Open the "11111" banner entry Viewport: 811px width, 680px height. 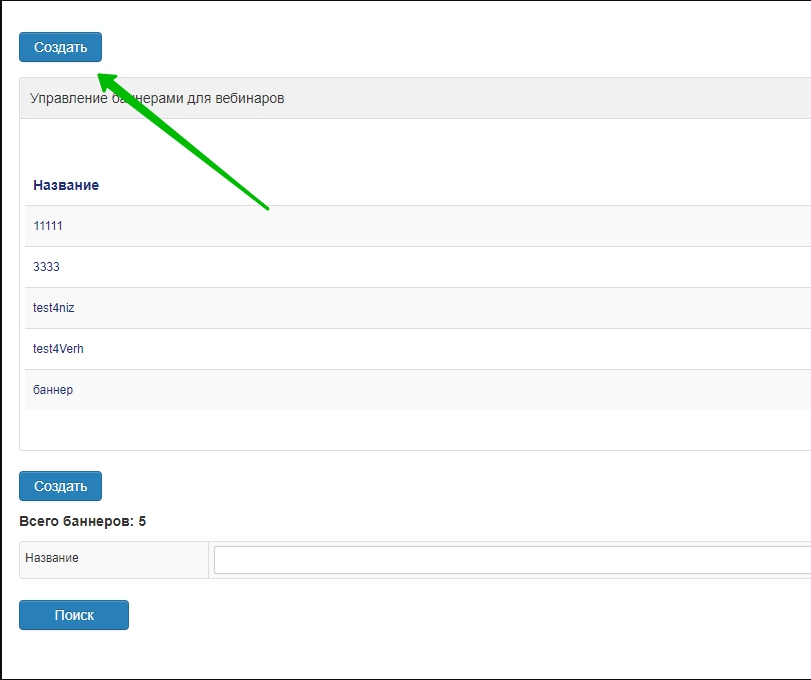point(48,226)
